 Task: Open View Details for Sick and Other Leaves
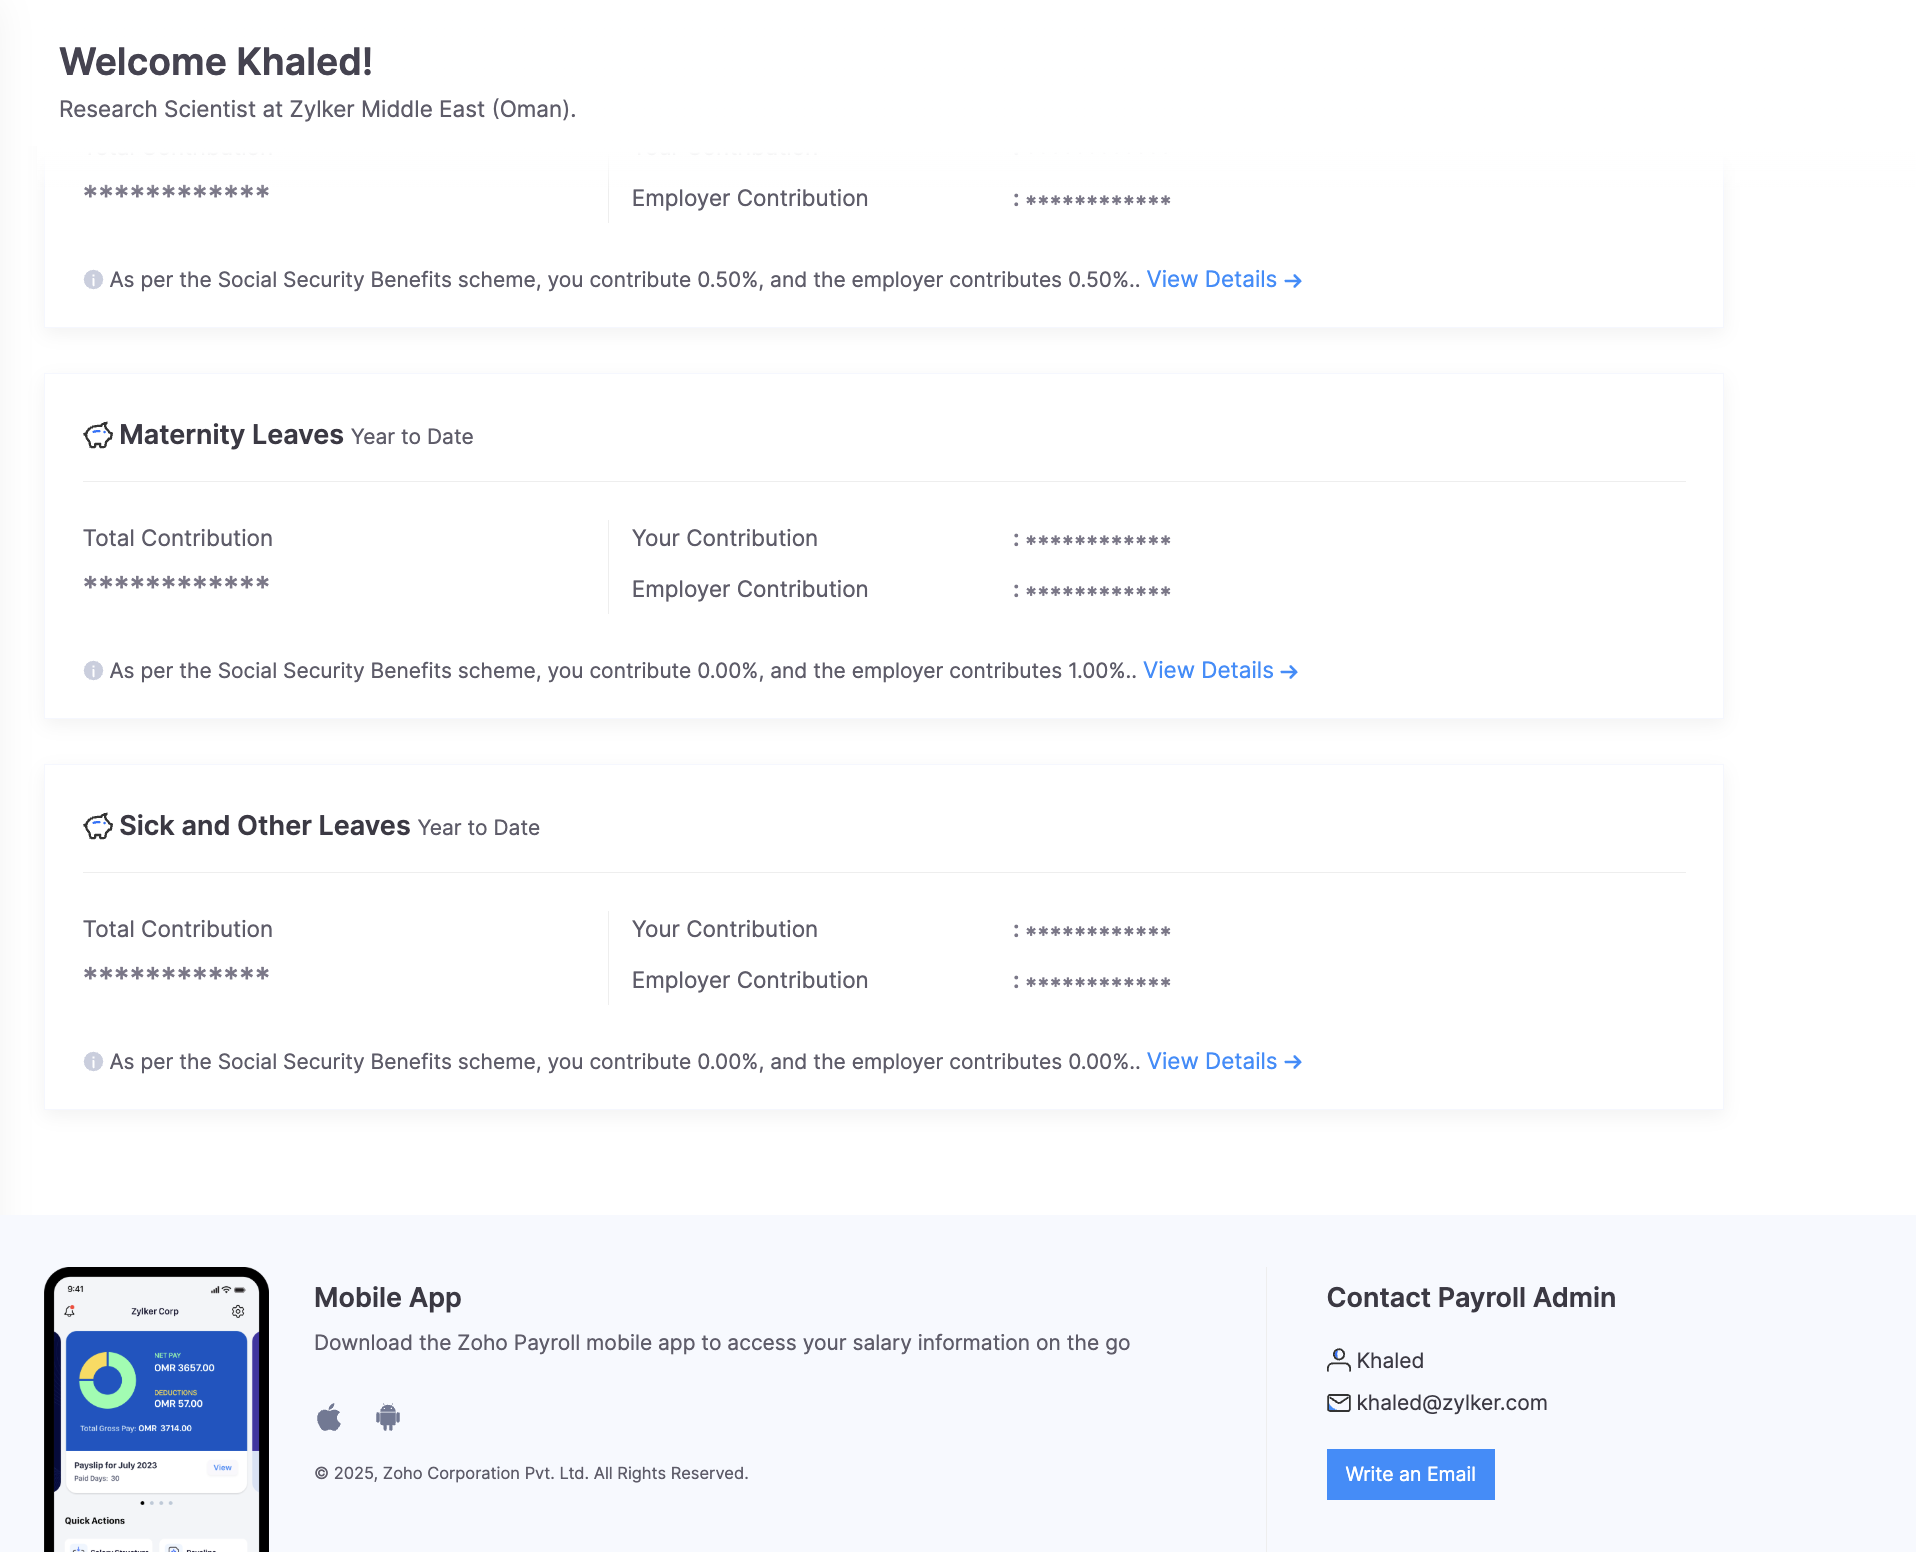(x=1224, y=1062)
